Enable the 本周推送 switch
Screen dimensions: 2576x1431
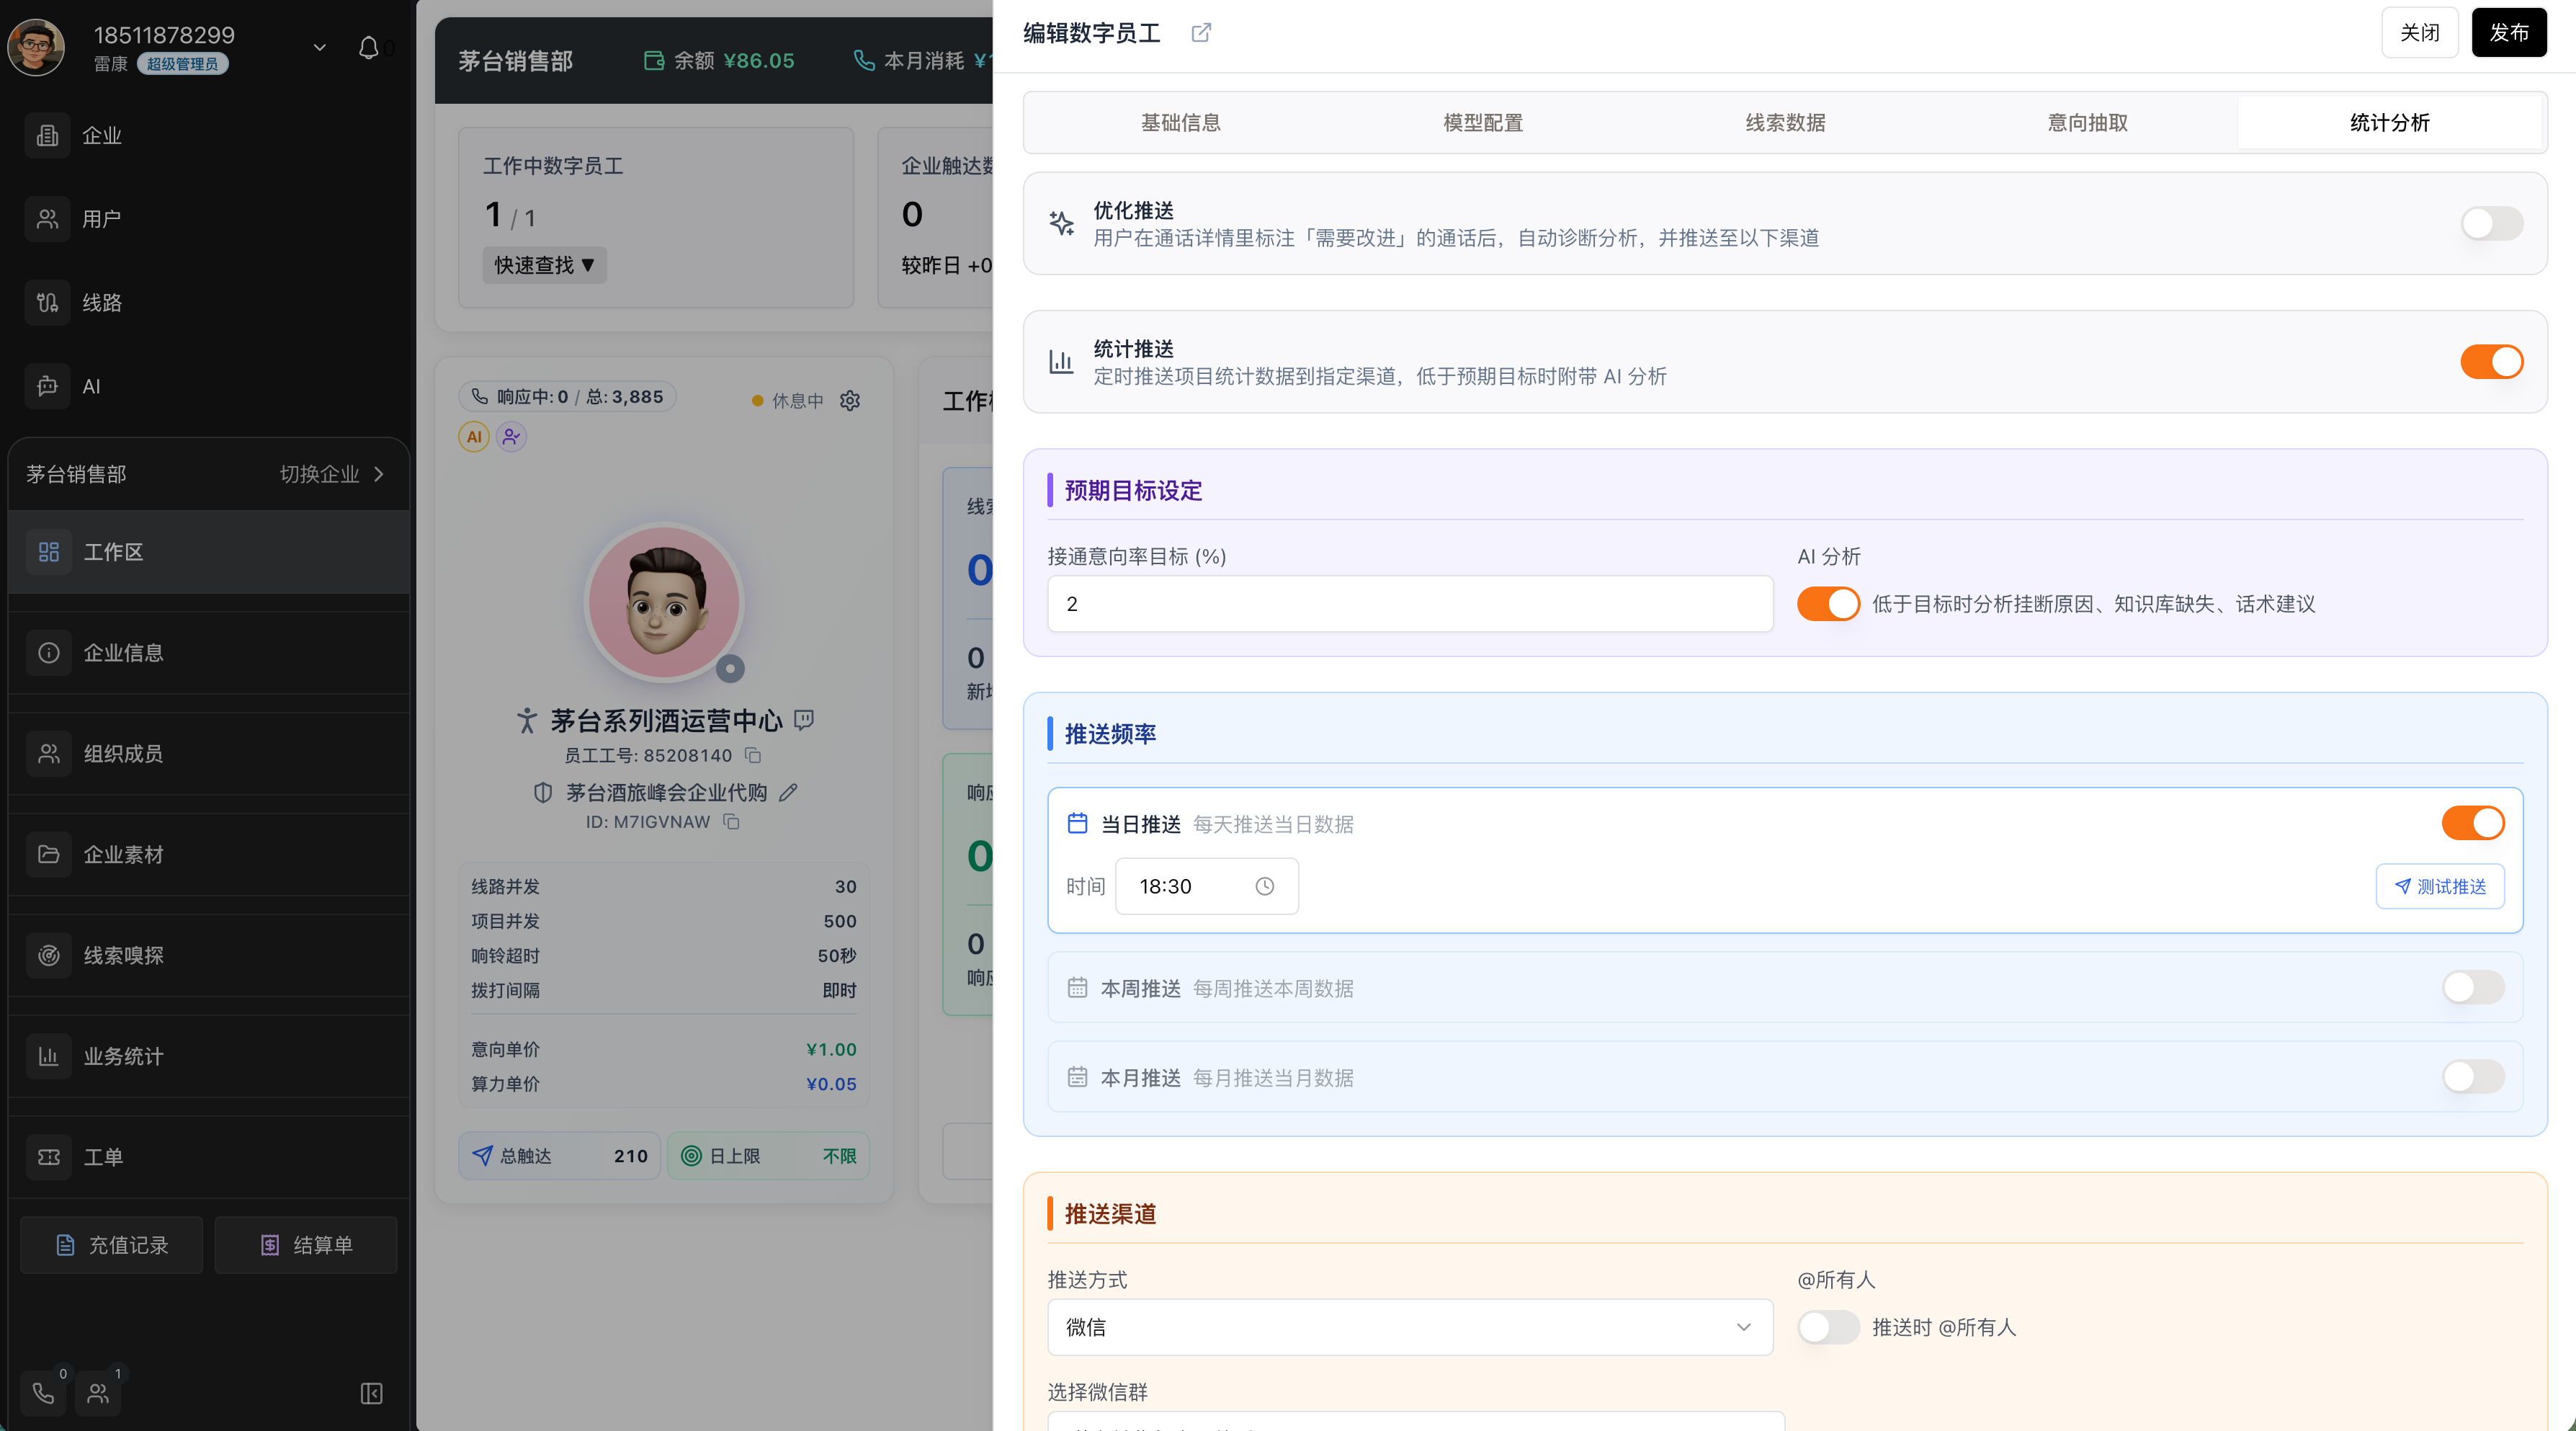coord(2473,988)
